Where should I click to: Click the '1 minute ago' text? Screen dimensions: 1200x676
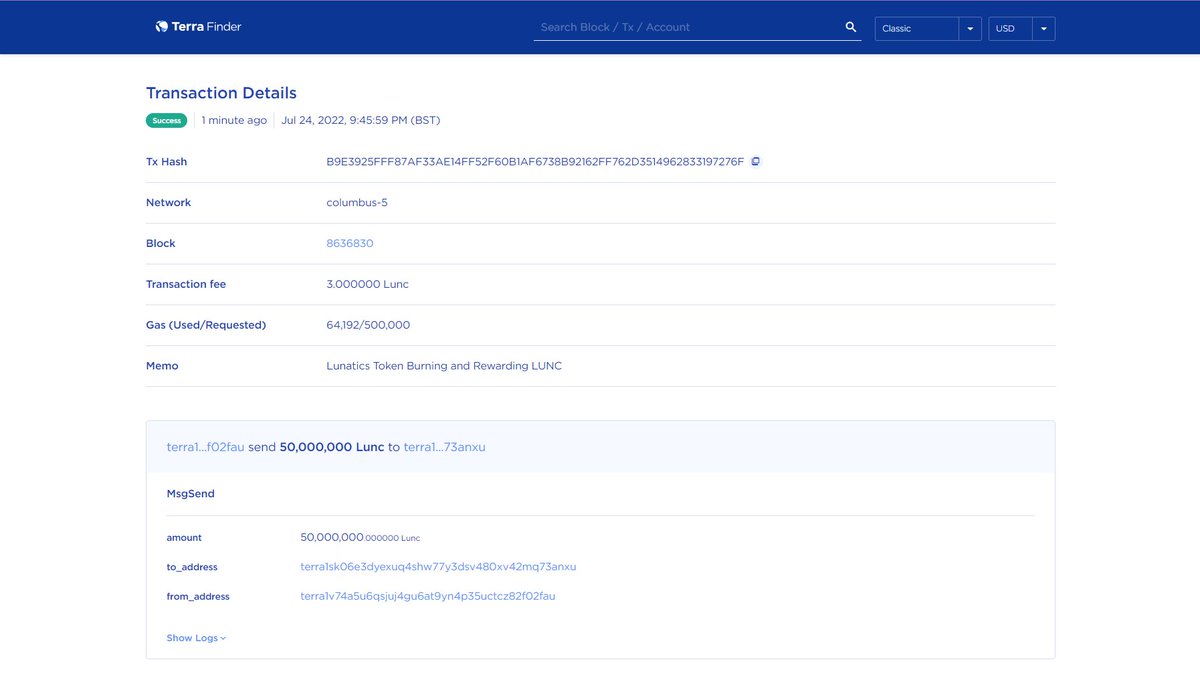point(234,120)
